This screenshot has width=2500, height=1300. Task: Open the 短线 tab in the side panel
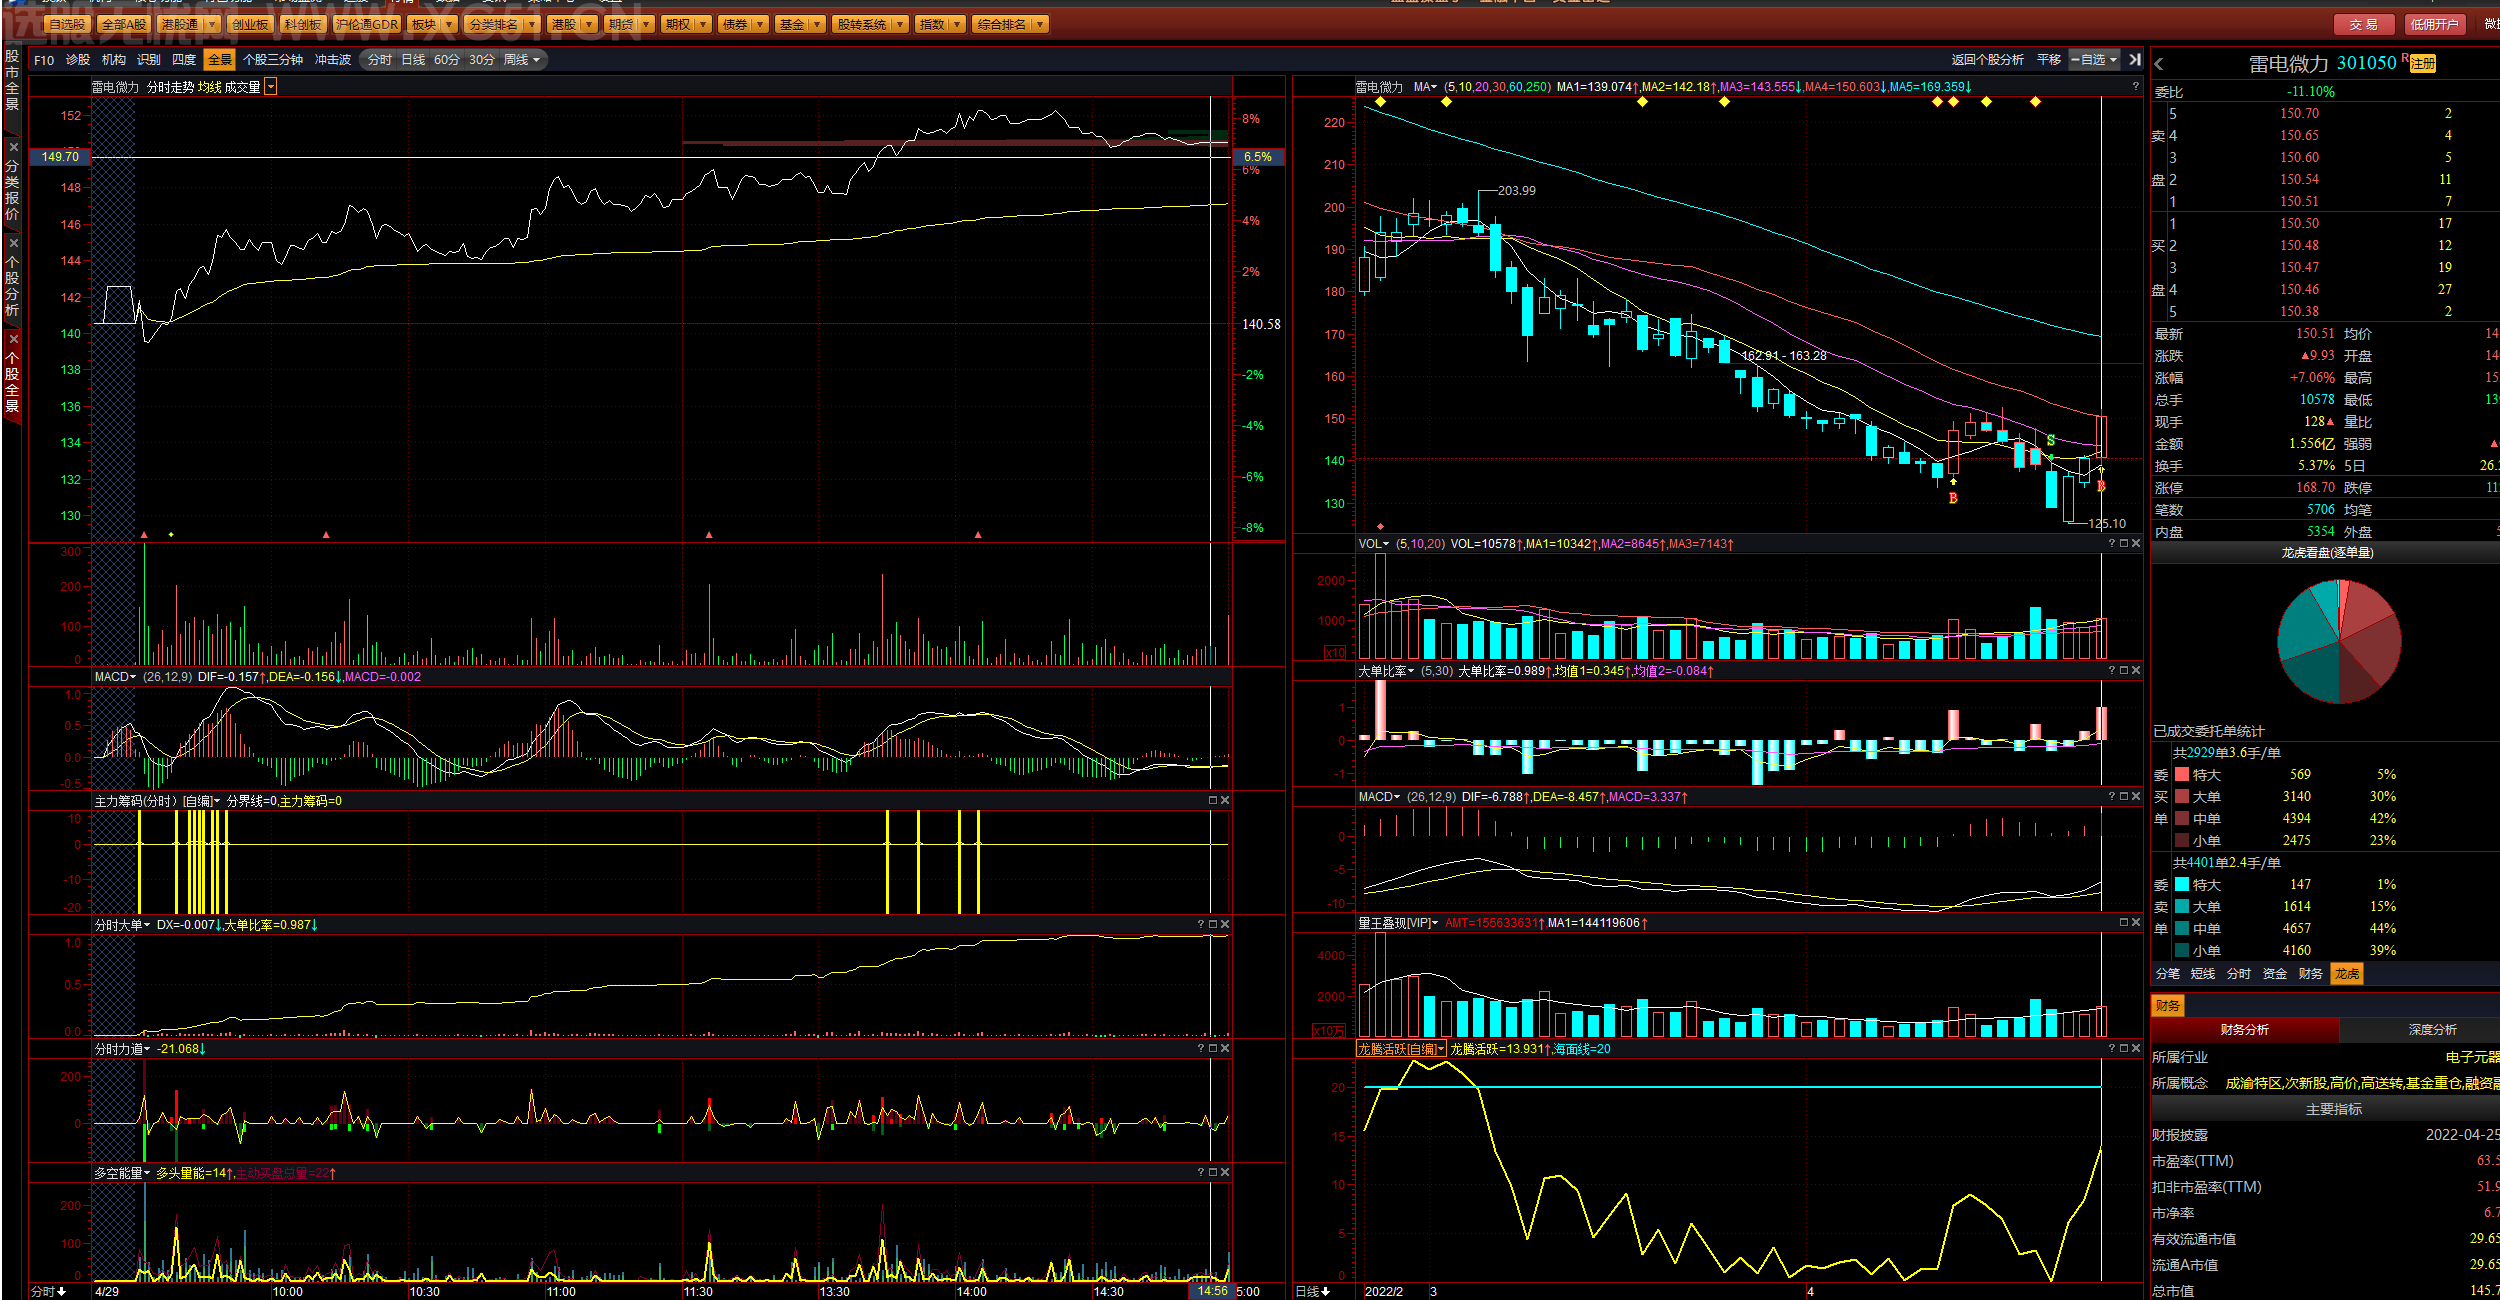click(x=2203, y=974)
